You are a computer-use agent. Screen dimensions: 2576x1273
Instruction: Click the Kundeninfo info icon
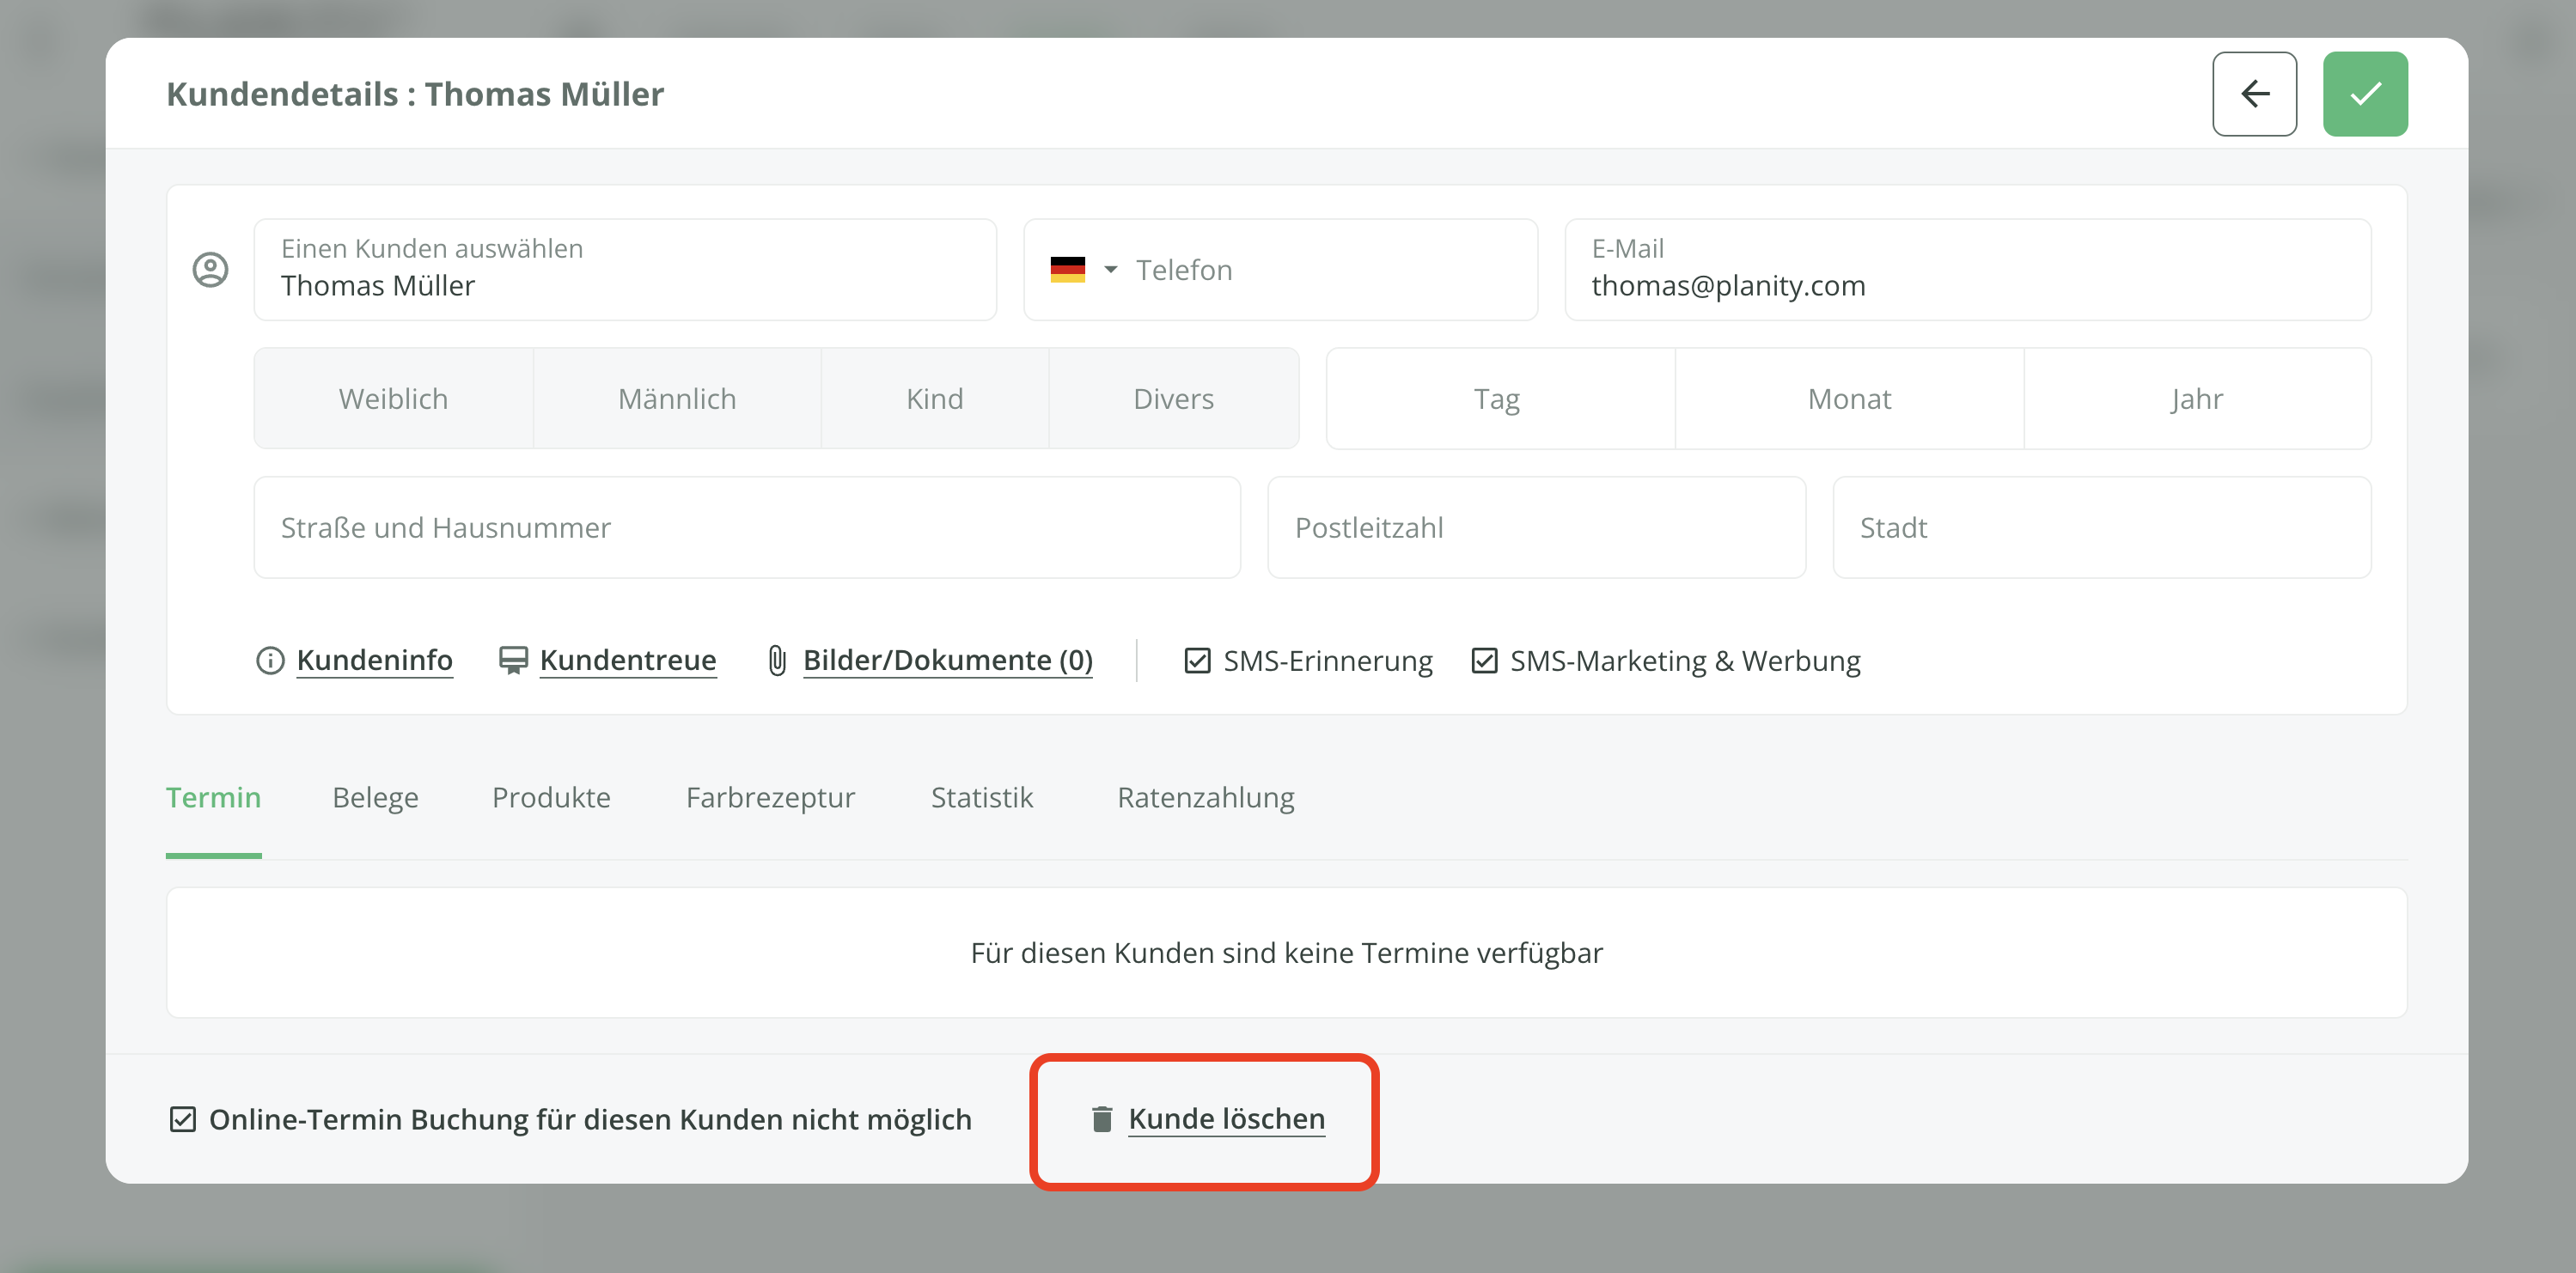click(x=270, y=661)
